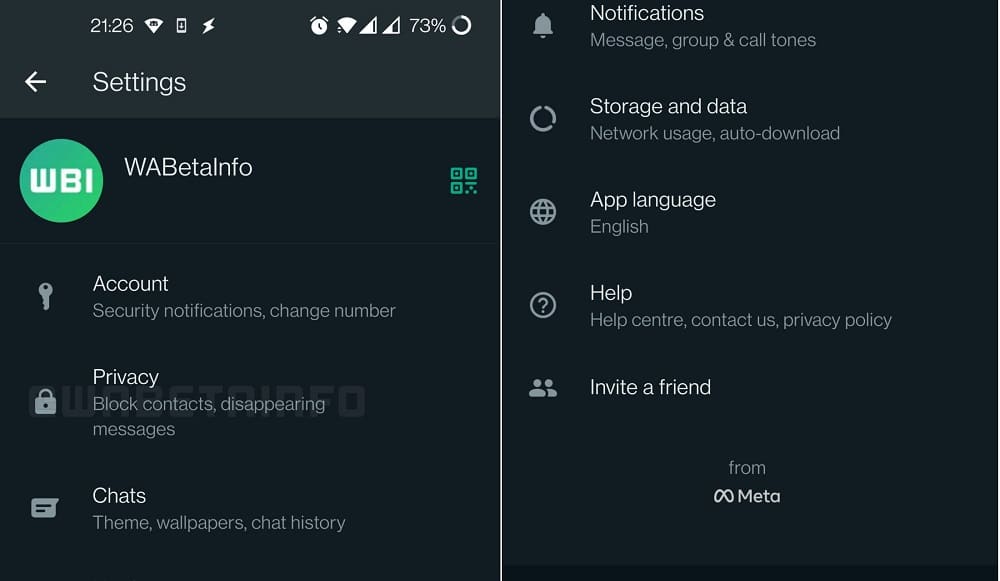Select Storage and data option
The image size is (1000, 581).
click(750, 119)
